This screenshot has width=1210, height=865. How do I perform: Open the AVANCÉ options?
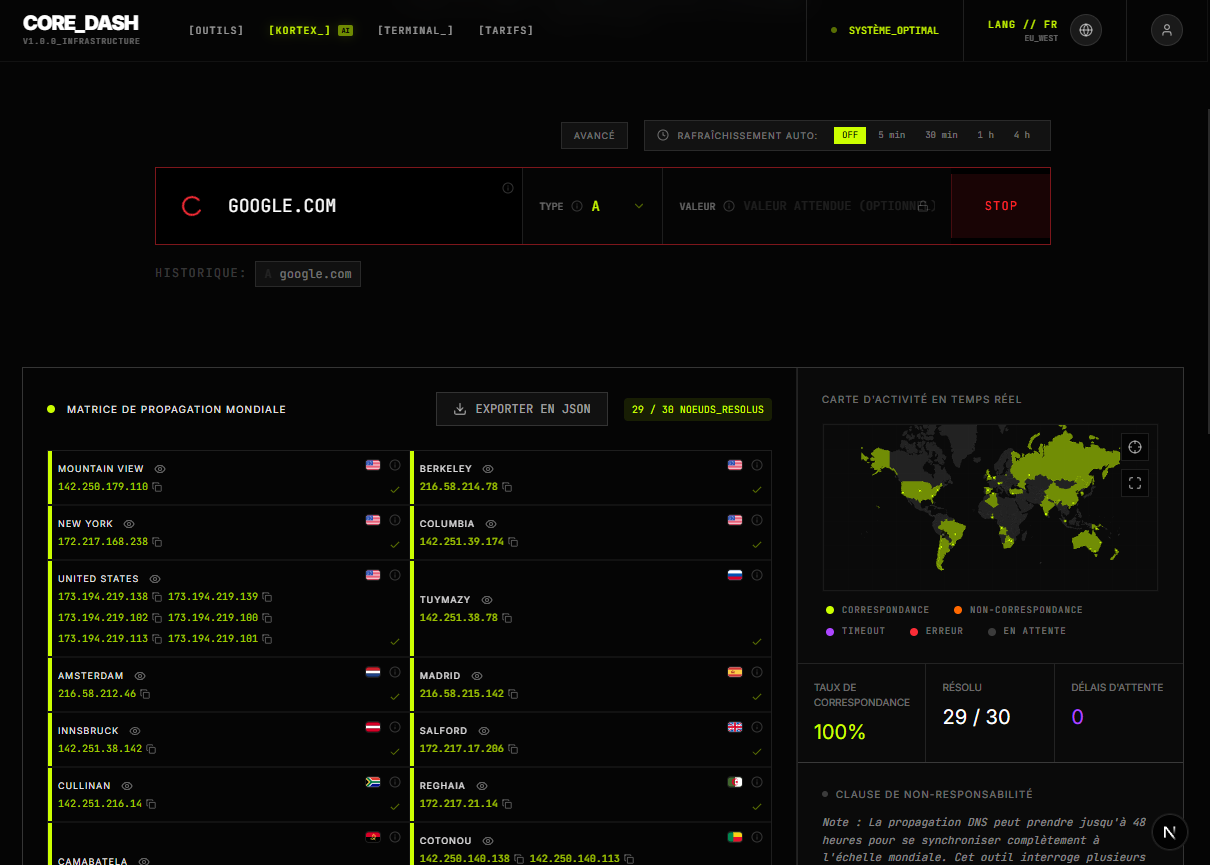(594, 135)
